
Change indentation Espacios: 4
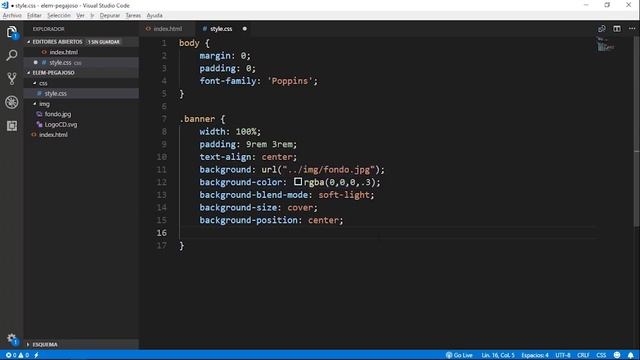[x=535, y=355]
